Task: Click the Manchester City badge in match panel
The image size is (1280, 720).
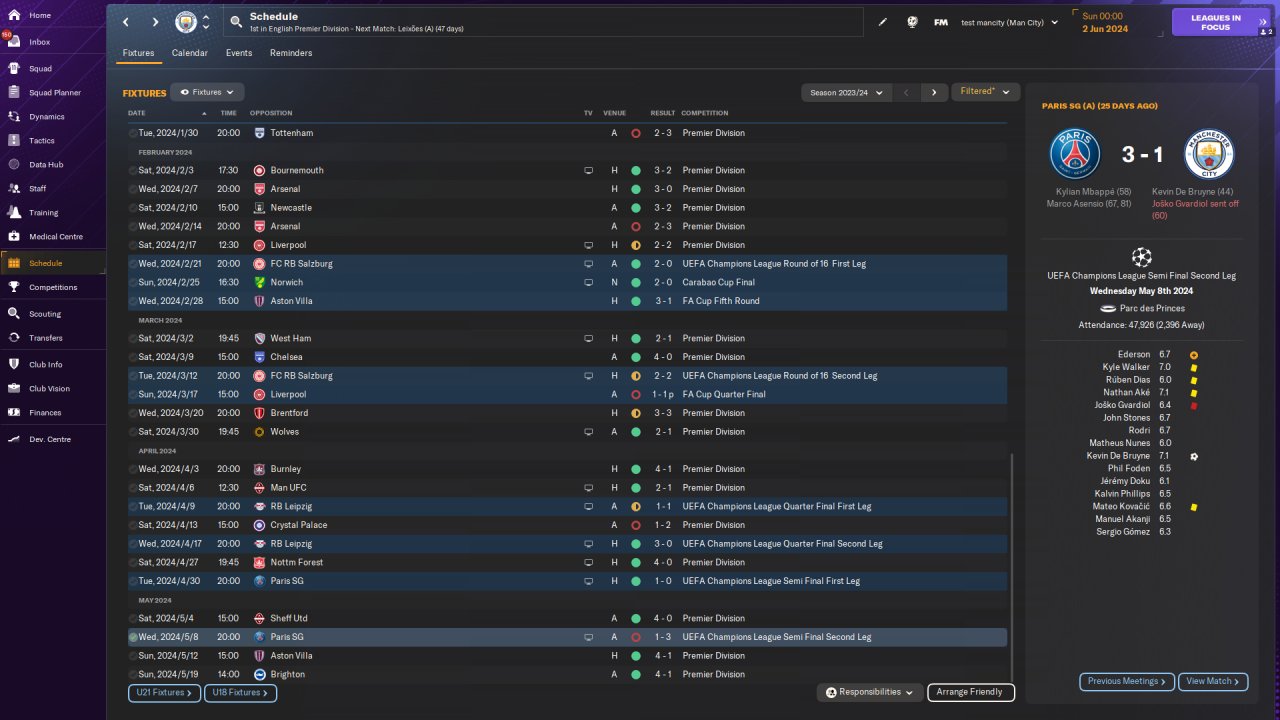Action: tap(1209, 154)
